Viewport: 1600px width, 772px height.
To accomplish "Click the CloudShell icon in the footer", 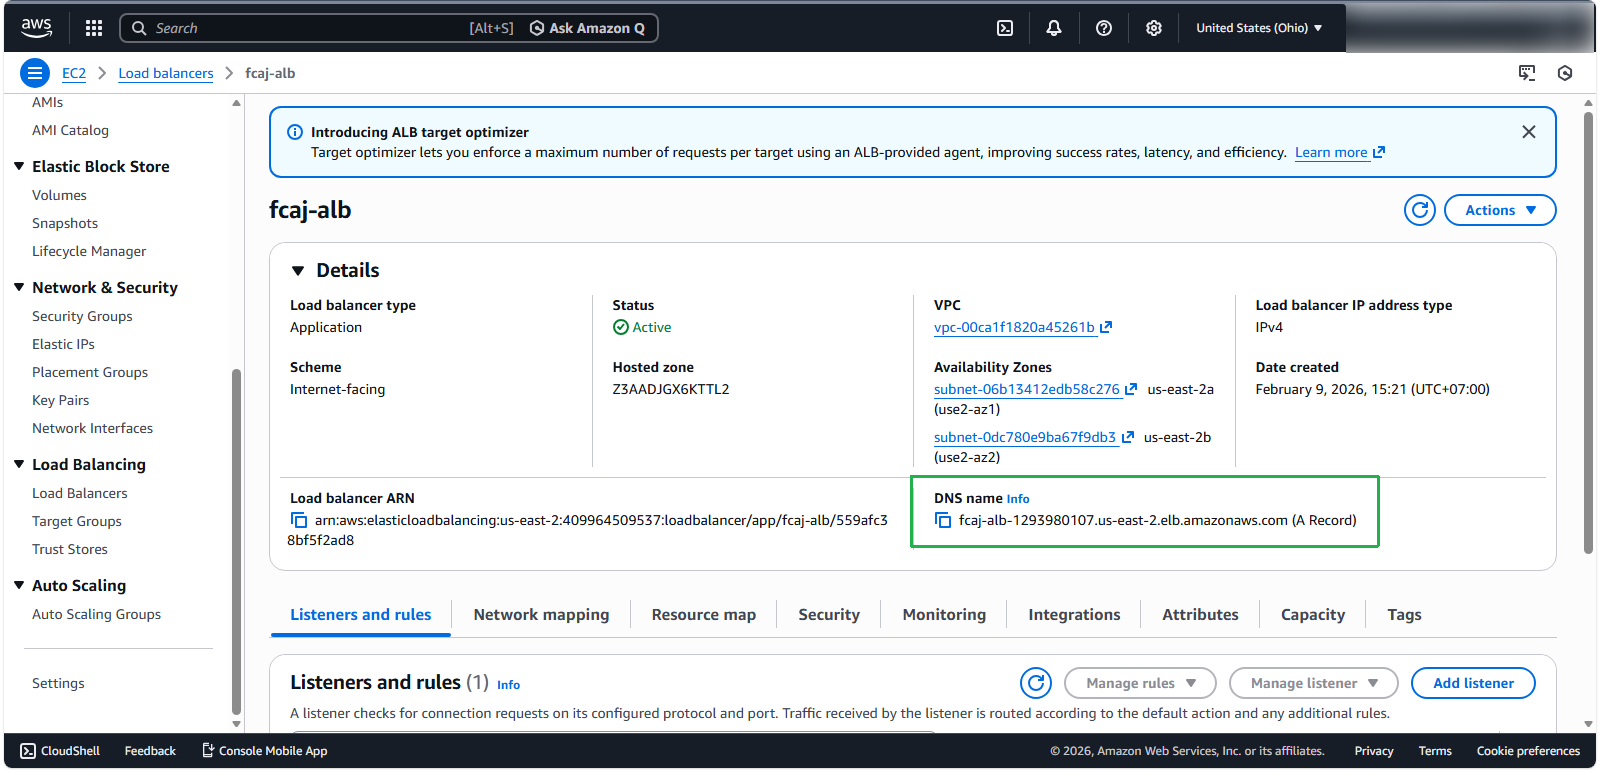I will [28, 751].
